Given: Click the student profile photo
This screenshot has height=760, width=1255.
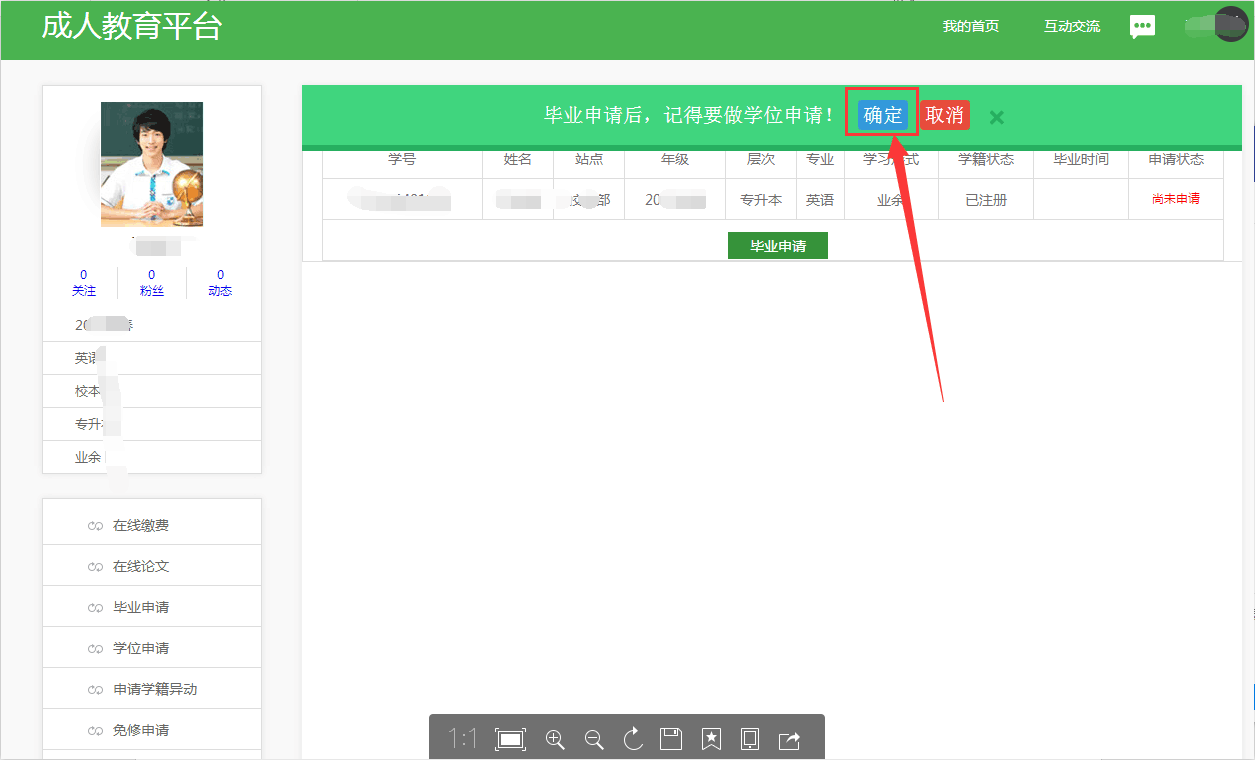Looking at the screenshot, I should [152, 164].
